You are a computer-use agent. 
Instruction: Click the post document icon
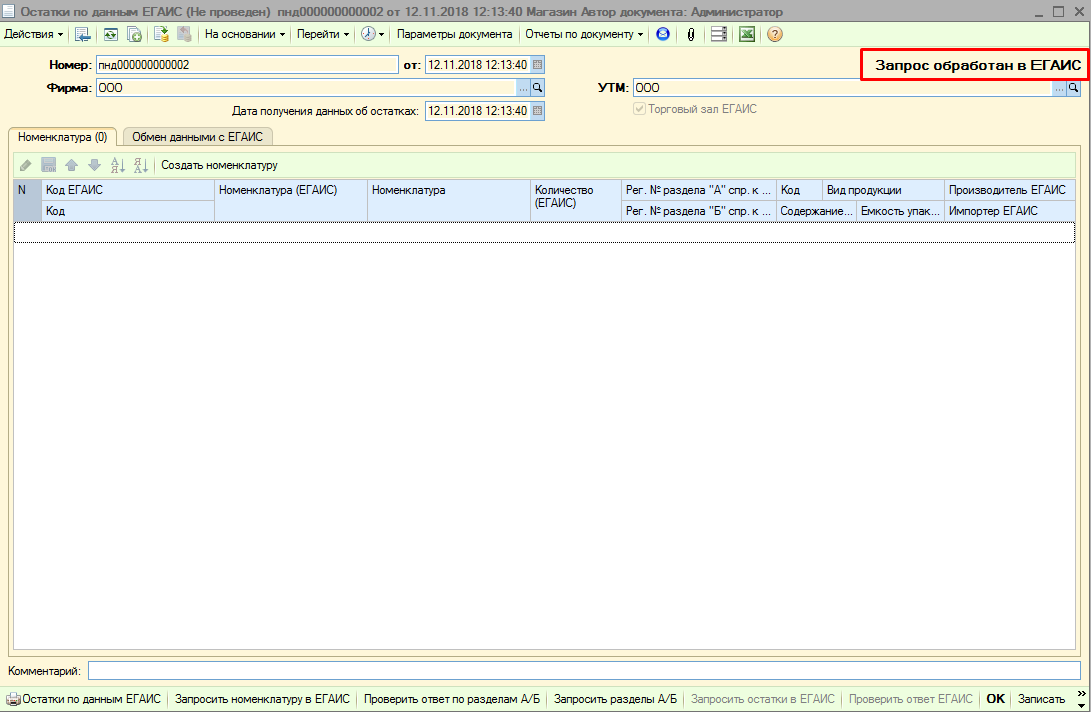(161, 34)
